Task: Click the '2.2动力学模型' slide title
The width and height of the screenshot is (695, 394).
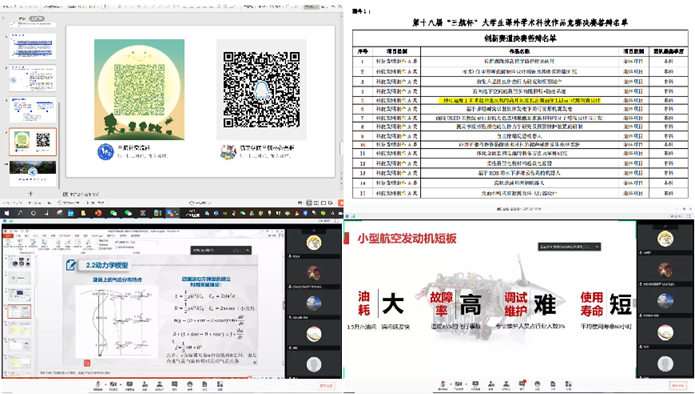Action: (x=107, y=265)
